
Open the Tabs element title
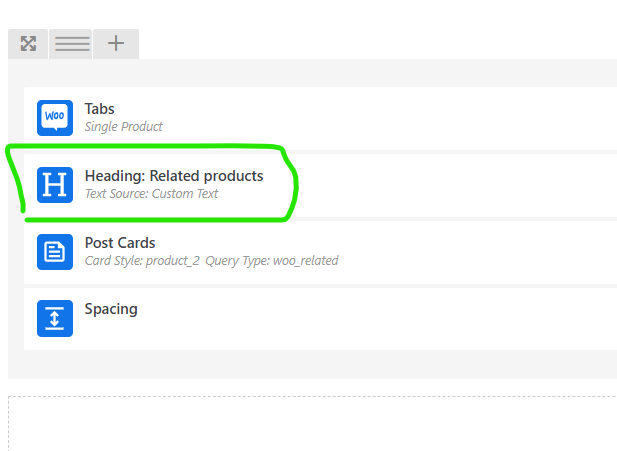click(x=100, y=109)
